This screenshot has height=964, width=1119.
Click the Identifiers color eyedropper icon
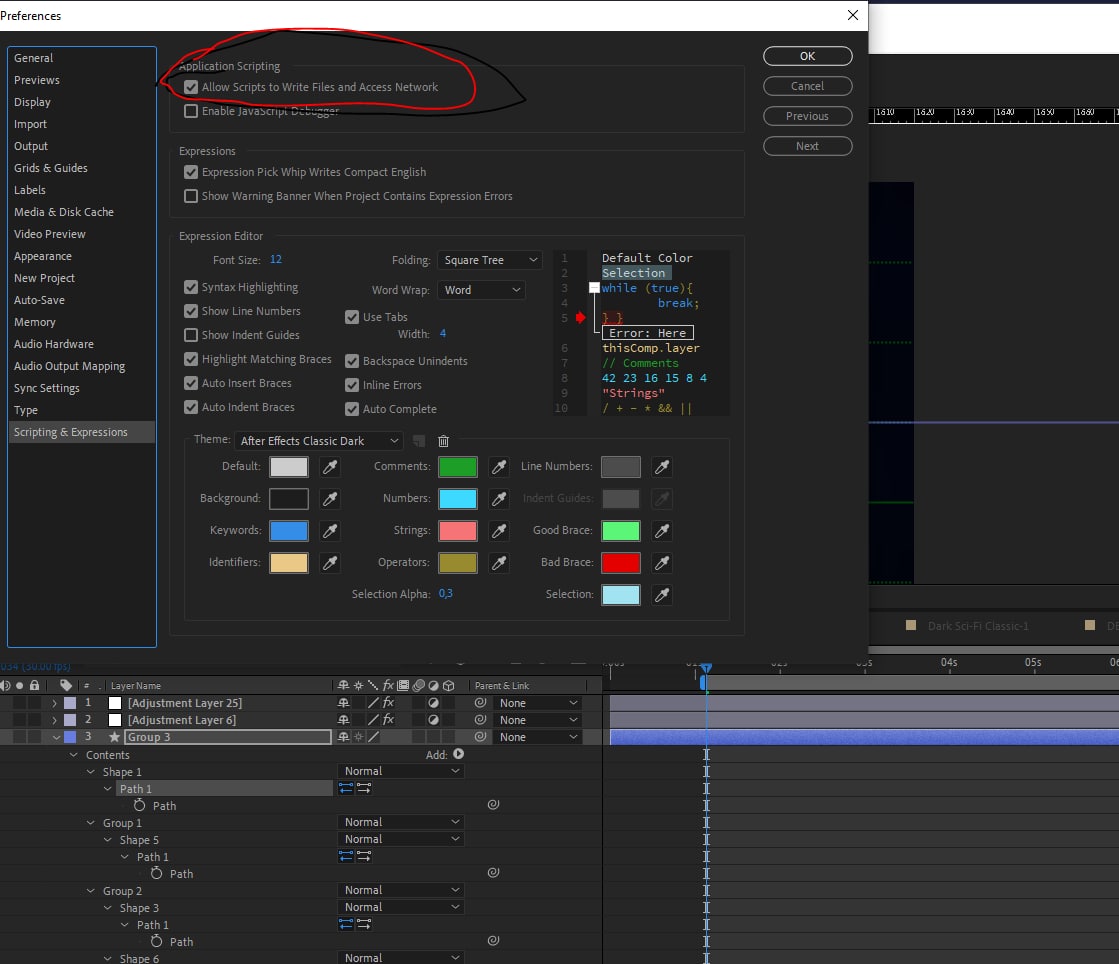pyautogui.click(x=330, y=563)
